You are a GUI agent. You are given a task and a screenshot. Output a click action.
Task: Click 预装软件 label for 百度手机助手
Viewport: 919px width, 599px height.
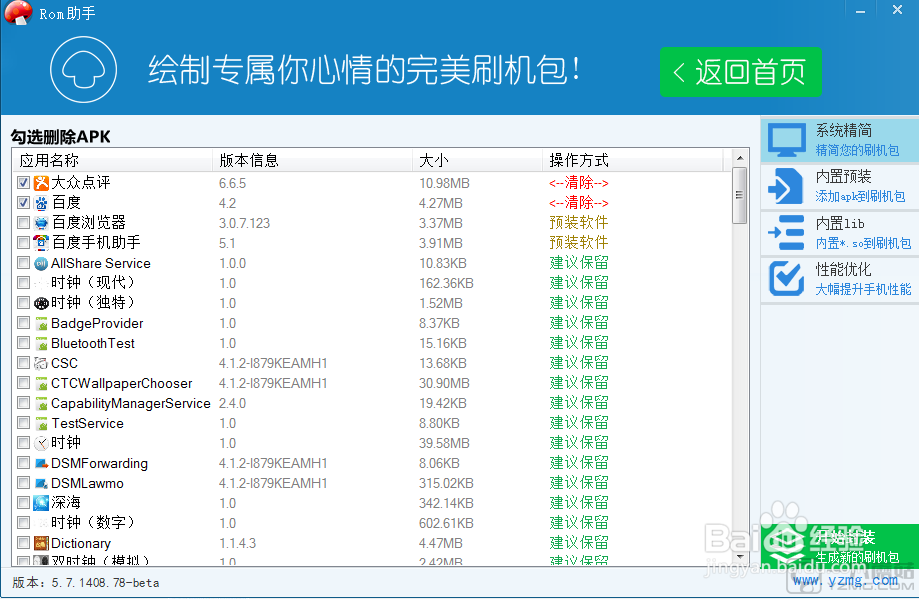point(578,243)
